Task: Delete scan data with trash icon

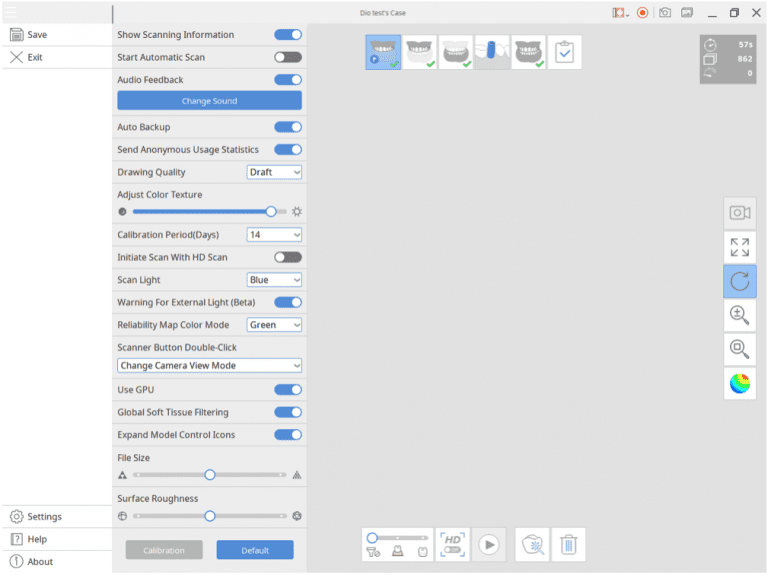Action: 569,545
